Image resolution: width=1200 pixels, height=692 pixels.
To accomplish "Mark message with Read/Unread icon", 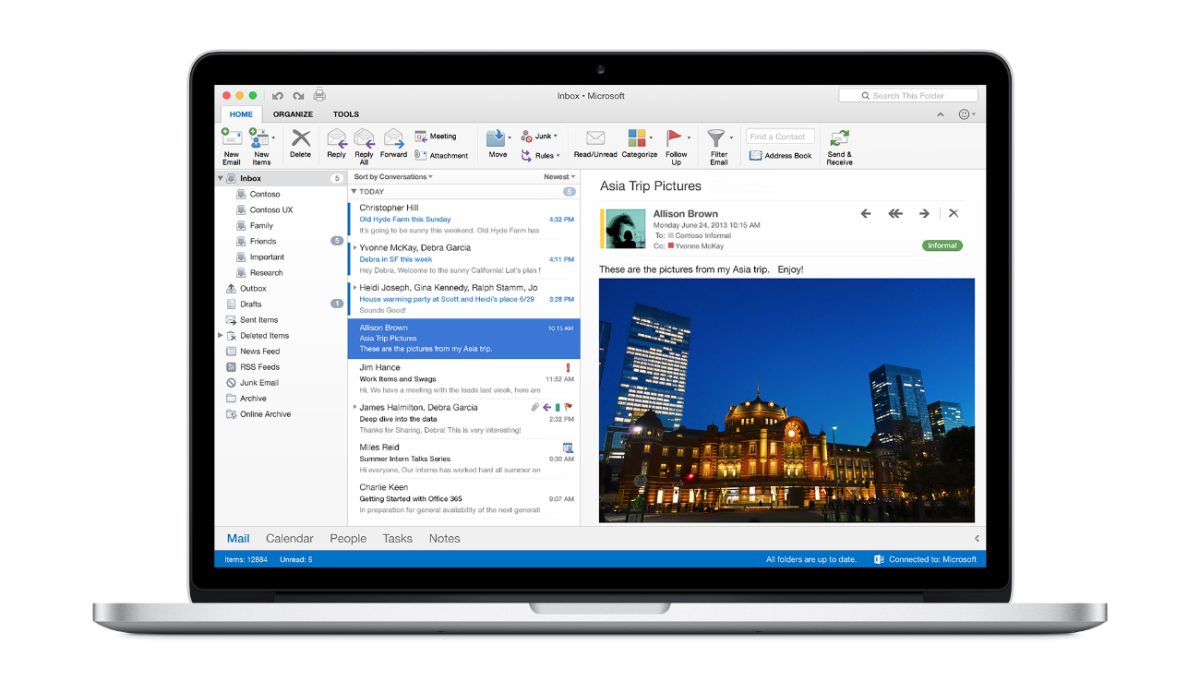I will click(x=594, y=145).
